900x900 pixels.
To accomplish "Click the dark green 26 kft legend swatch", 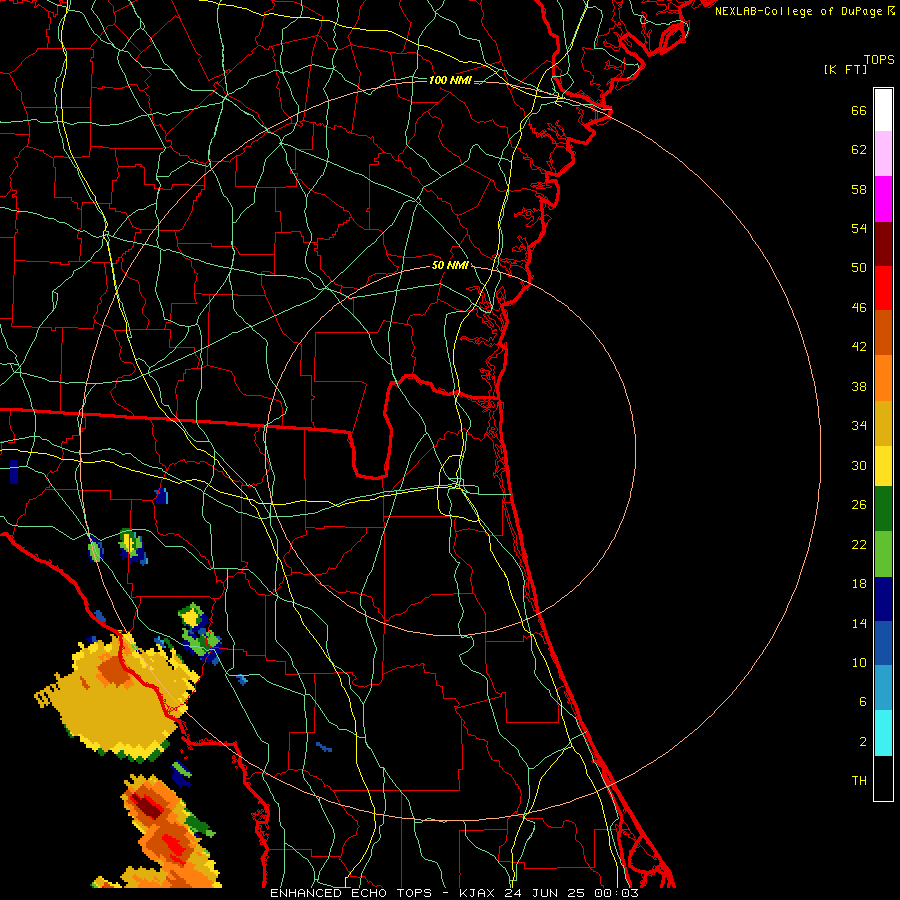I will pyautogui.click(x=883, y=509).
